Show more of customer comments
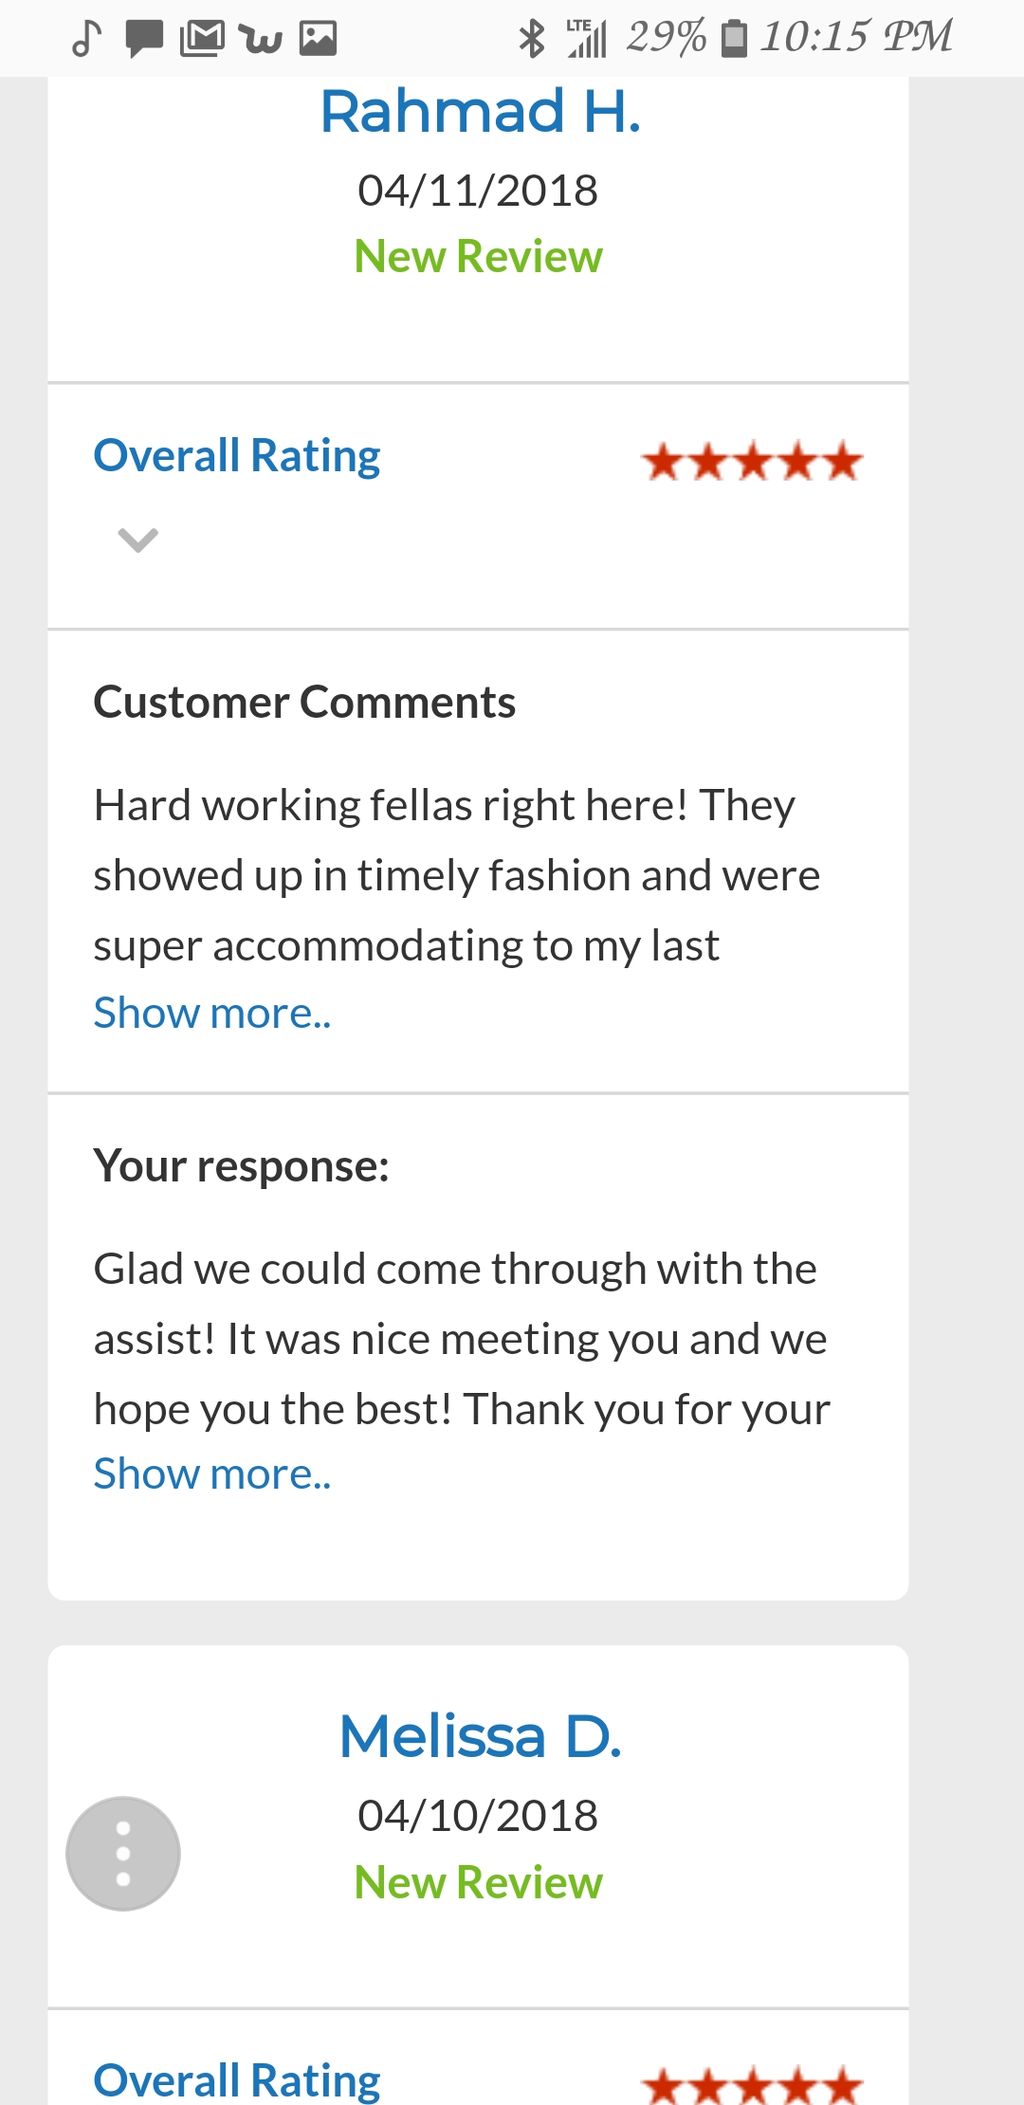Screen dimensions: 1024x2105 coord(212,1013)
